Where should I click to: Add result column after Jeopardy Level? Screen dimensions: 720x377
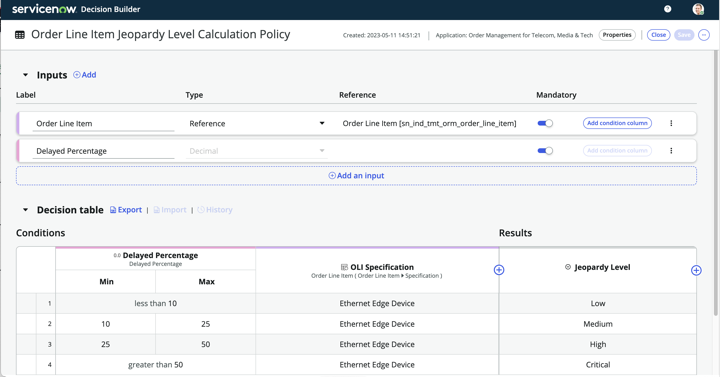click(x=696, y=270)
